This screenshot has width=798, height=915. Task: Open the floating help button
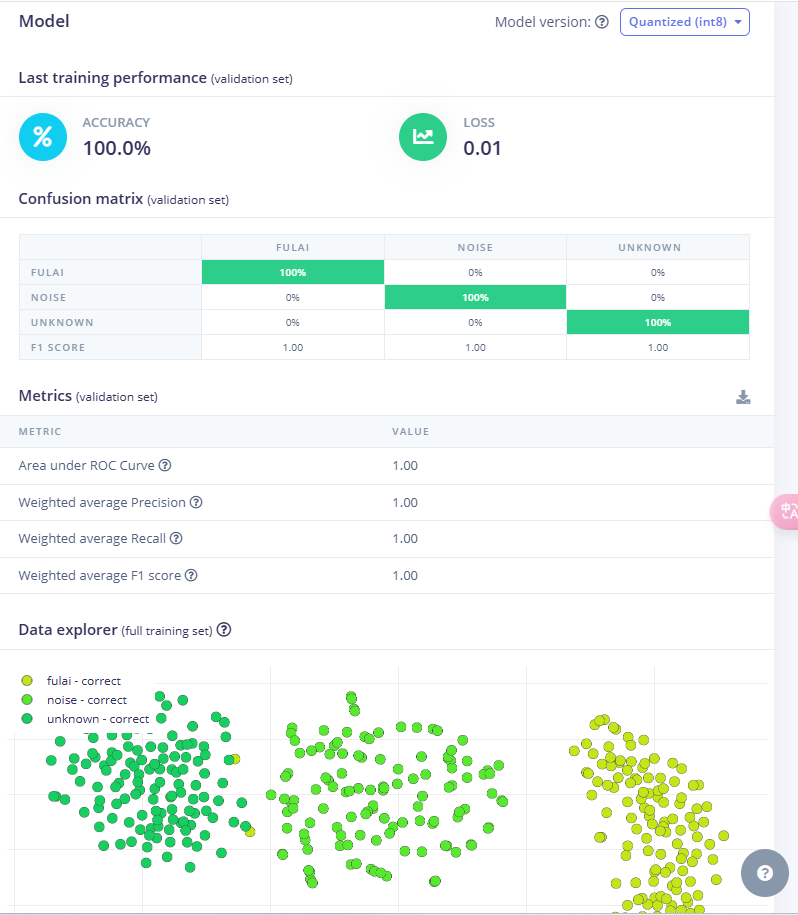point(765,873)
